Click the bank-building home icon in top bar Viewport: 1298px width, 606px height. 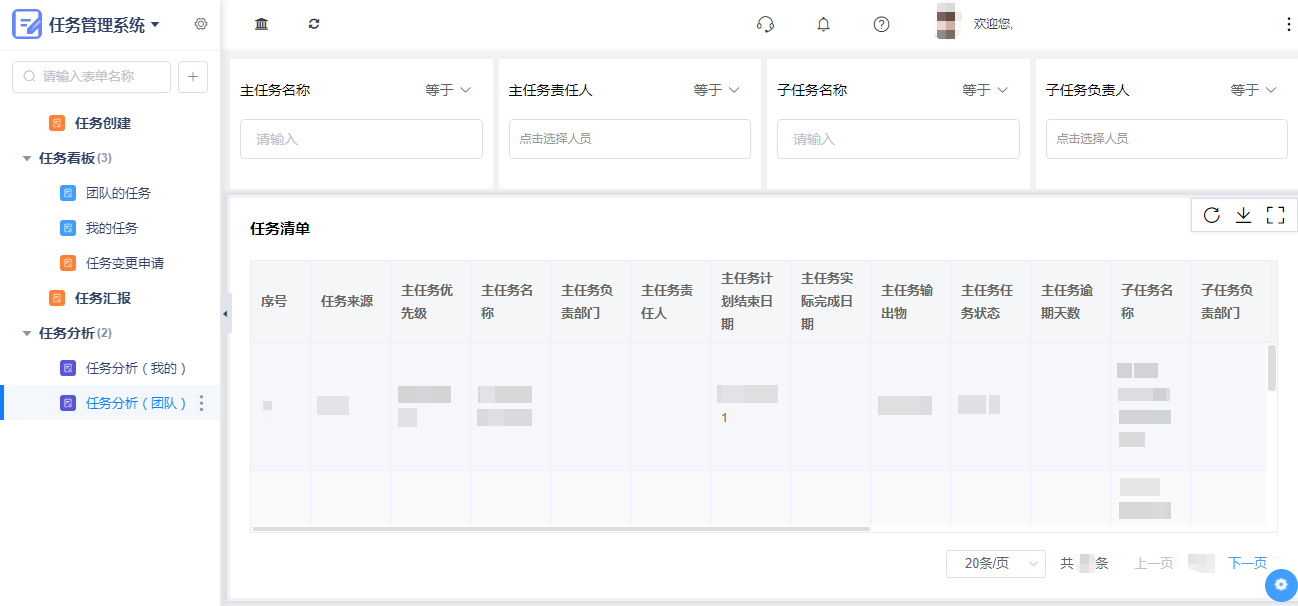pyautogui.click(x=262, y=24)
